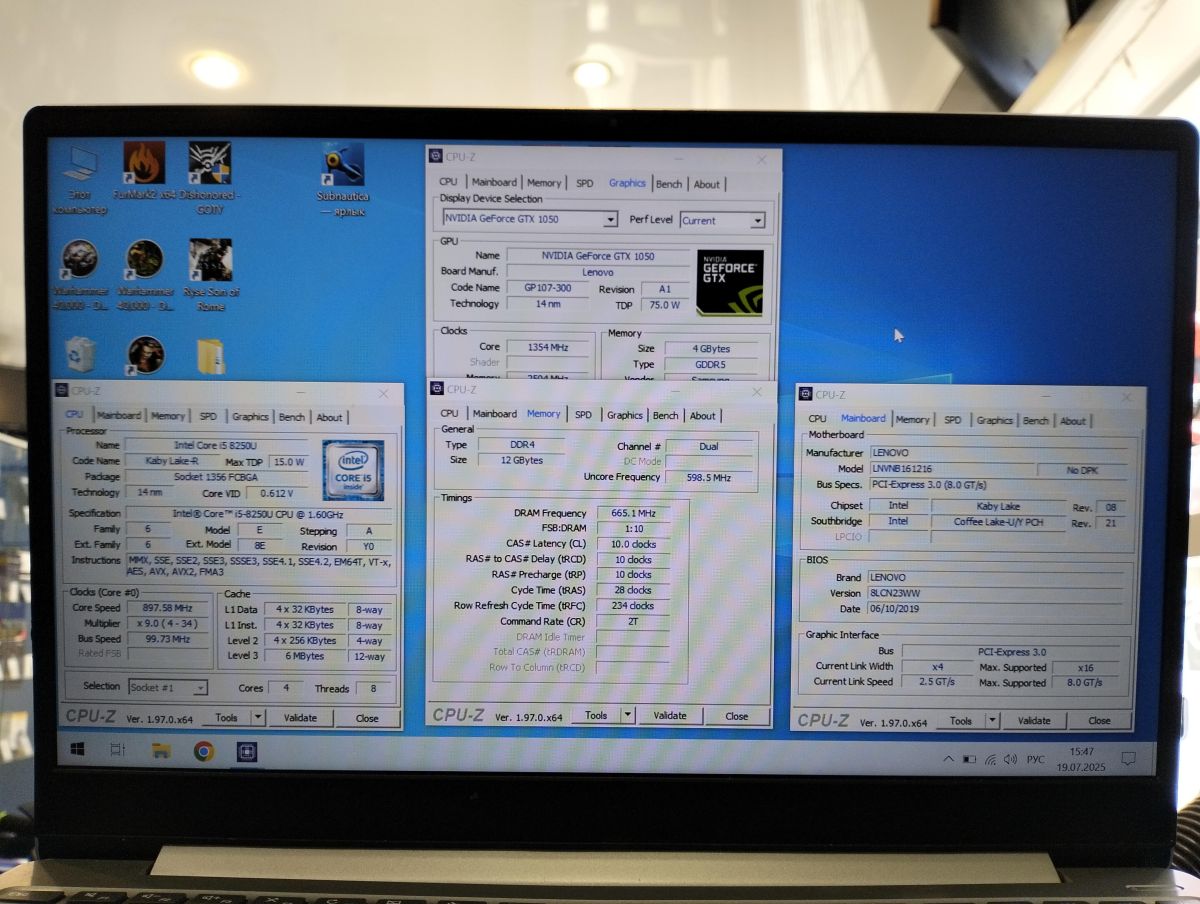The height and width of the screenshot is (904, 1200).
Task: Click the Close button in the Mainboard window
Action: [1099, 720]
